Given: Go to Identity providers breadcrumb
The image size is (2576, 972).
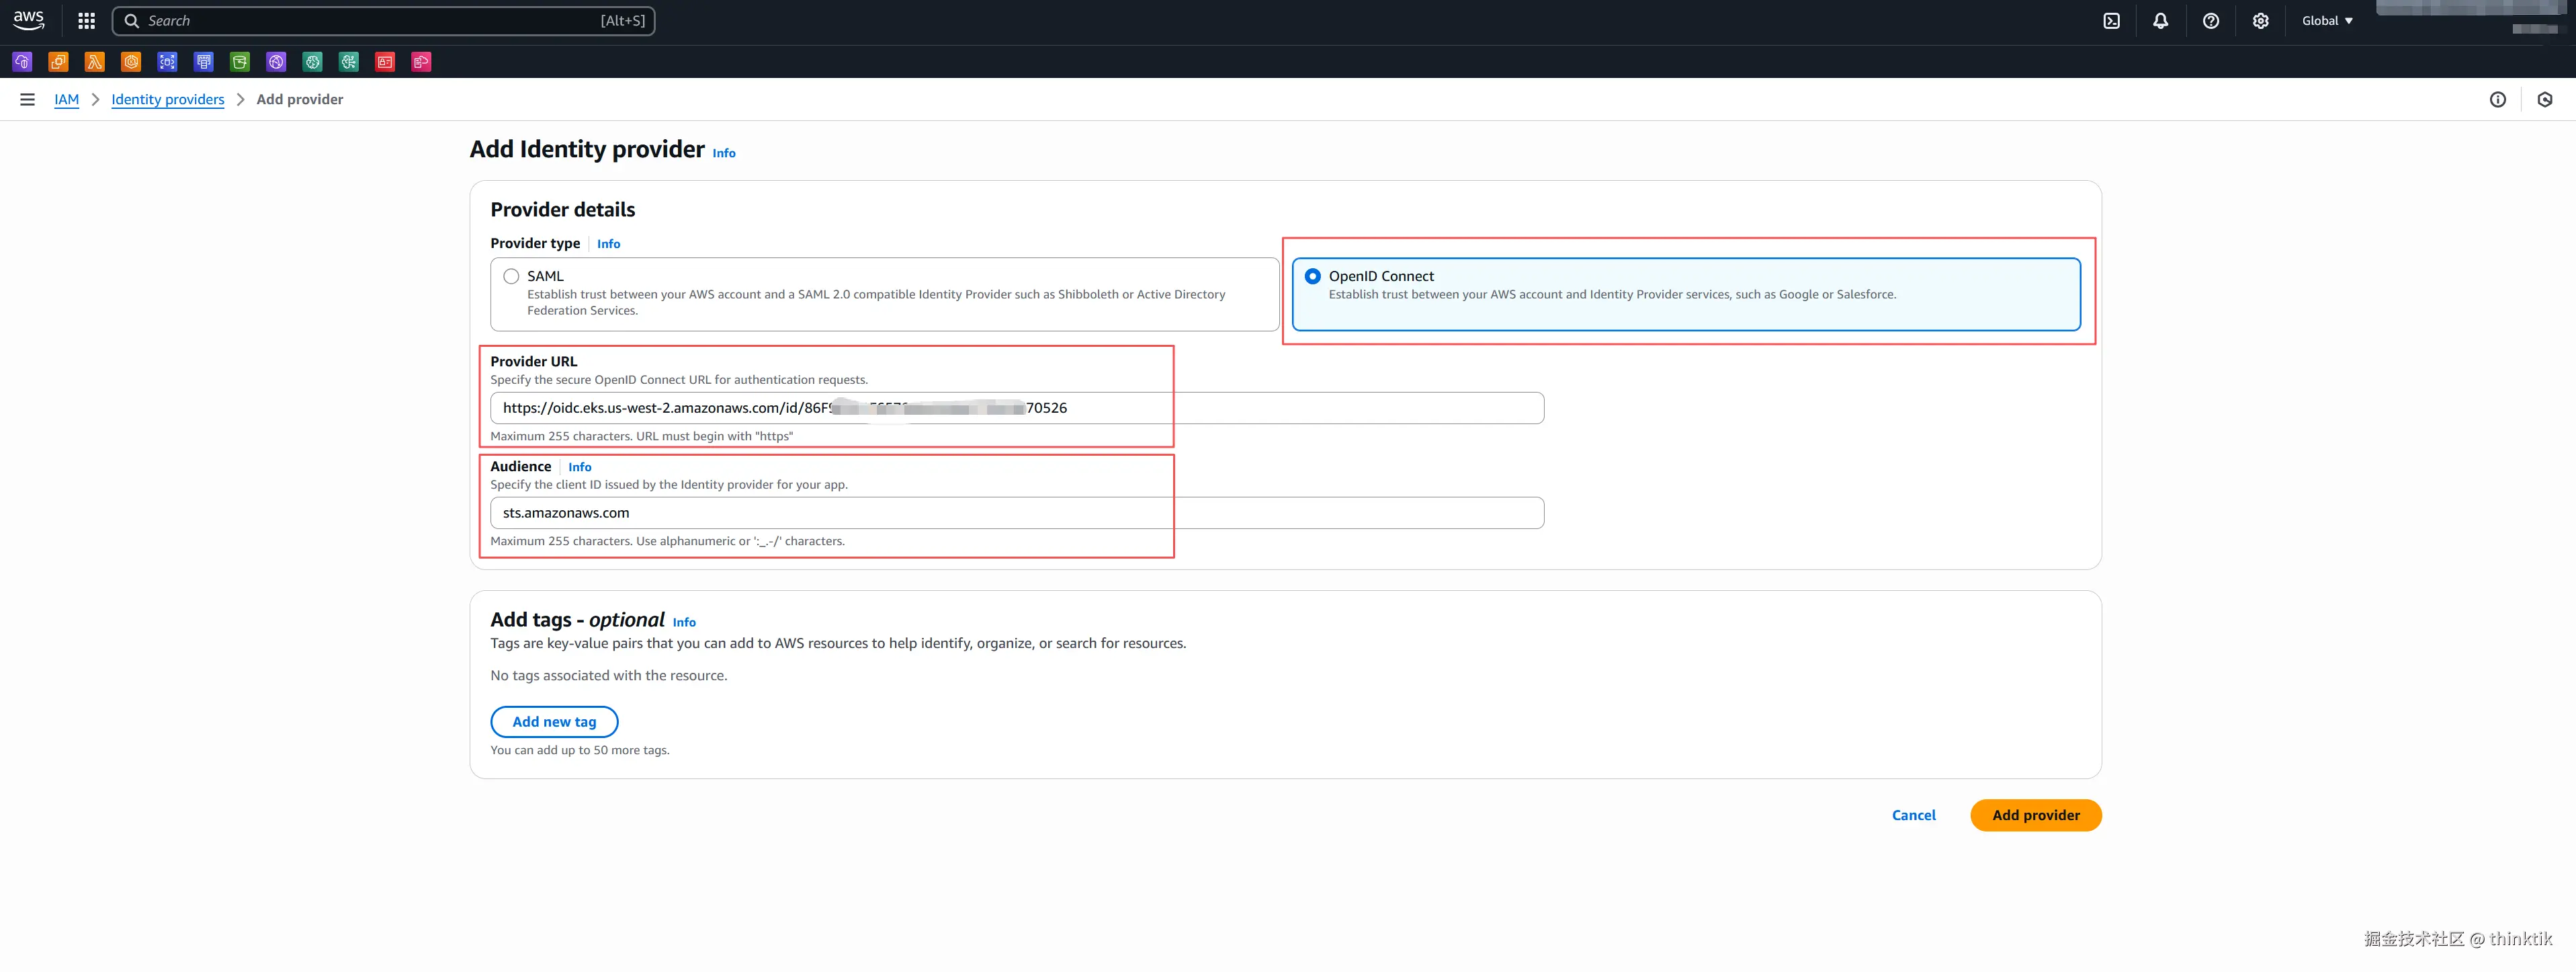Looking at the screenshot, I should coord(167,99).
